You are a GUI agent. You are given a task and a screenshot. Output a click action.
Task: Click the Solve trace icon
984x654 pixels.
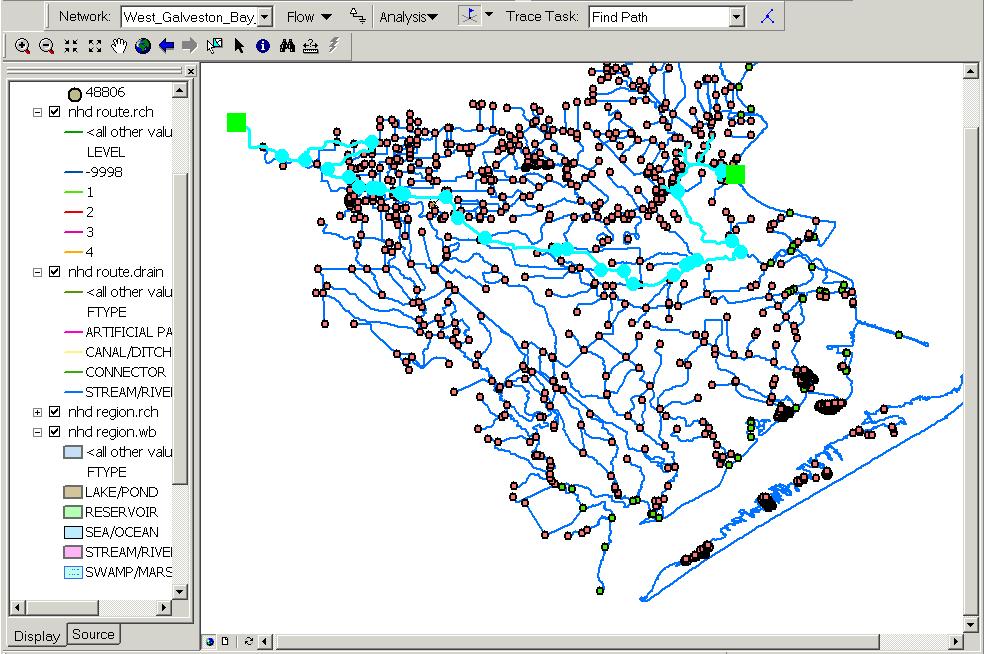(x=767, y=17)
